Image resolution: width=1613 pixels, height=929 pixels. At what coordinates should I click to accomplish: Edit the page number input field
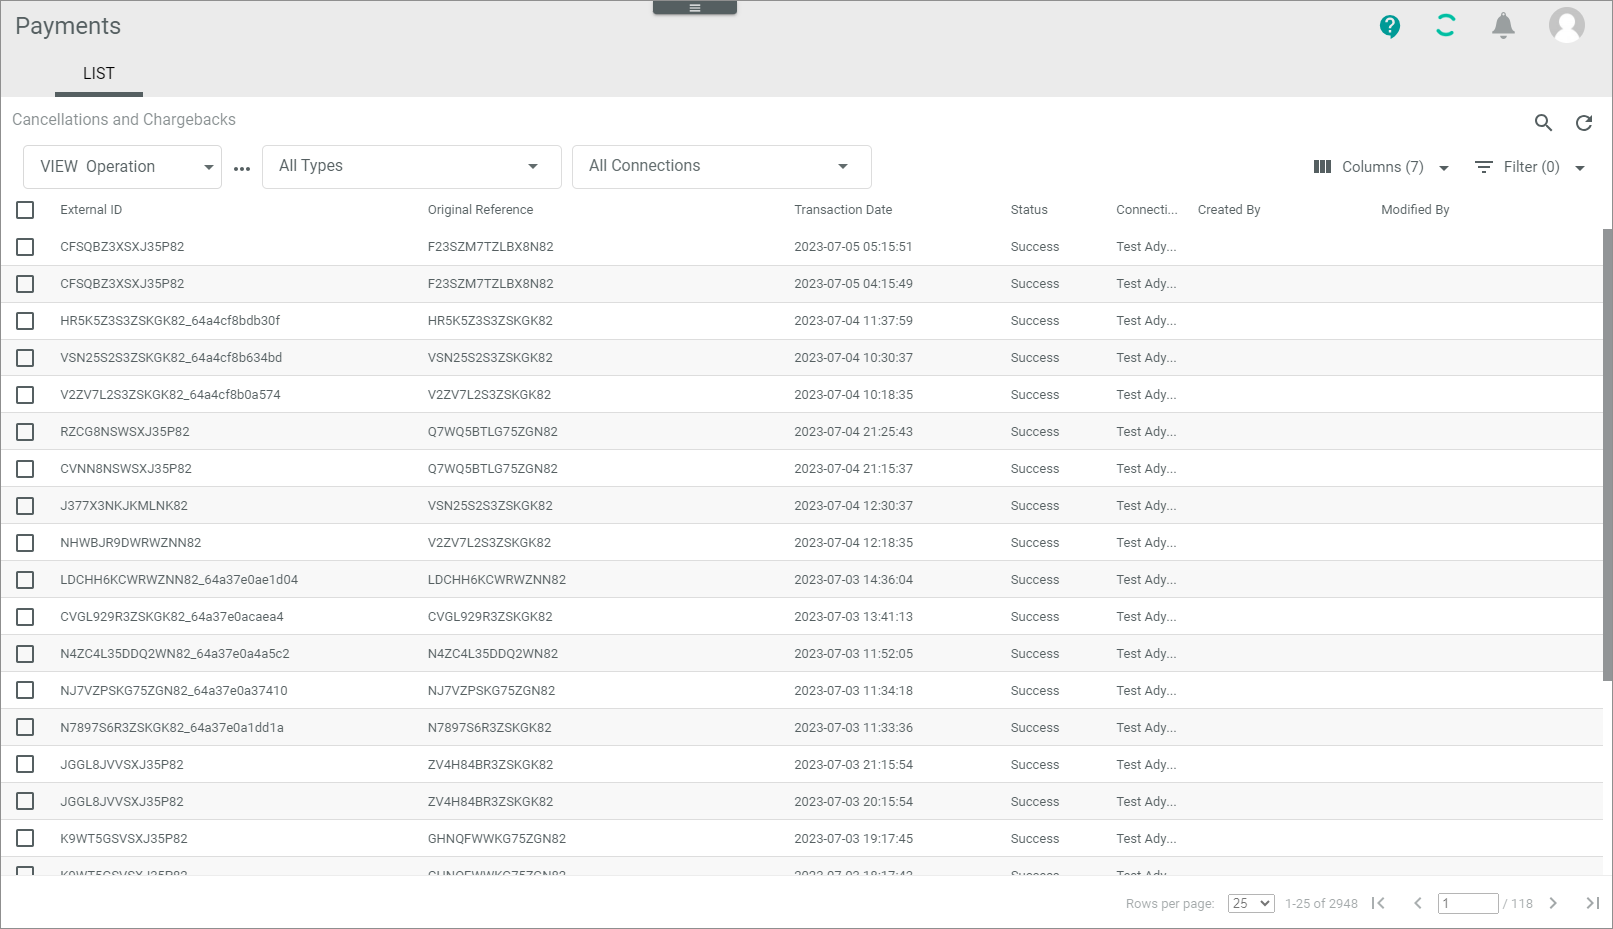tap(1467, 903)
